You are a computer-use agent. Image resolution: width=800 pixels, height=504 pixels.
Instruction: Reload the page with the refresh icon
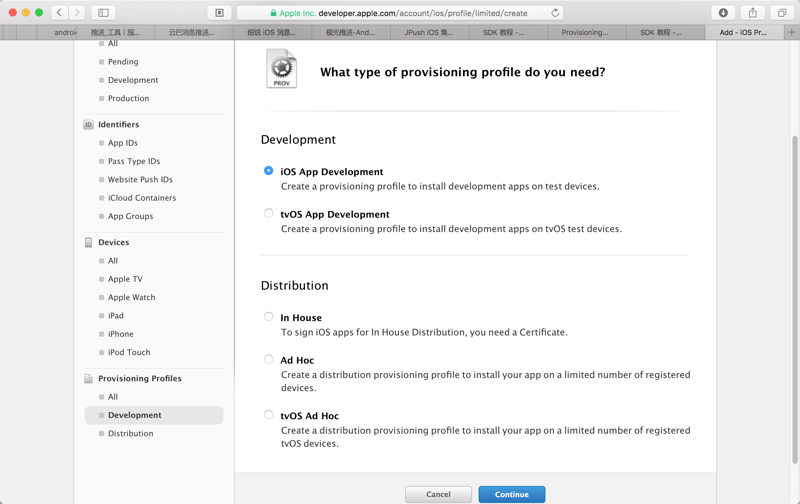click(x=555, y=13)
